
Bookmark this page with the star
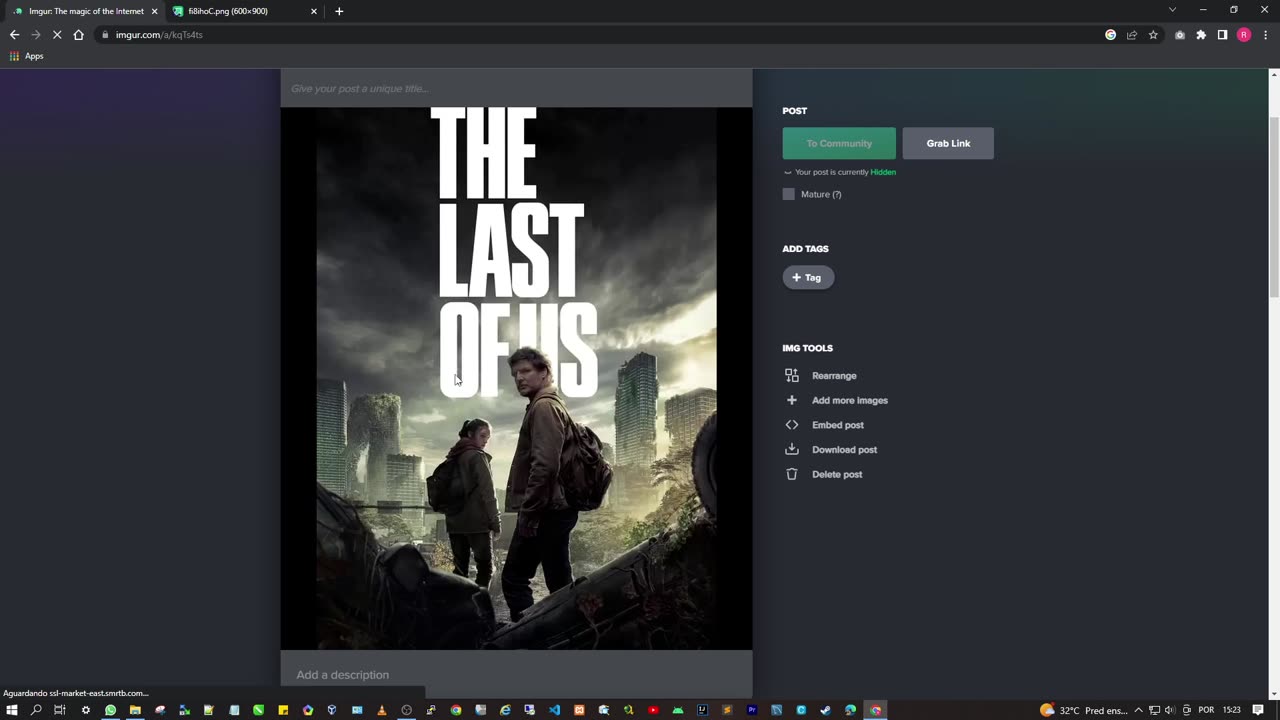click(1153, 35)
